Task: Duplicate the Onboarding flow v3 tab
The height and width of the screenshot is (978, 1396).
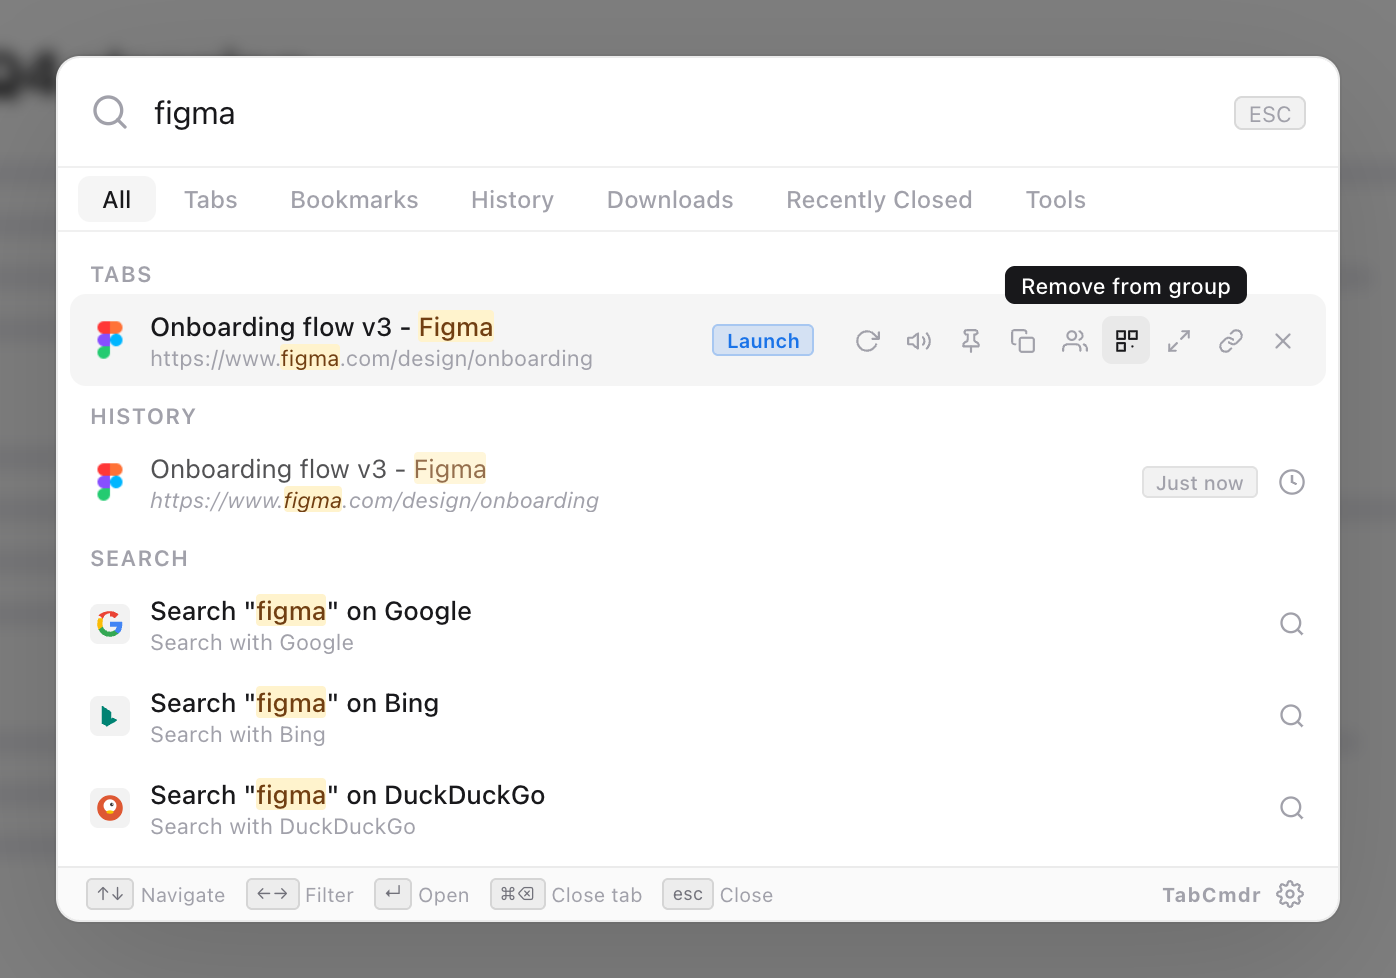Action: (x=1023, y=341)
